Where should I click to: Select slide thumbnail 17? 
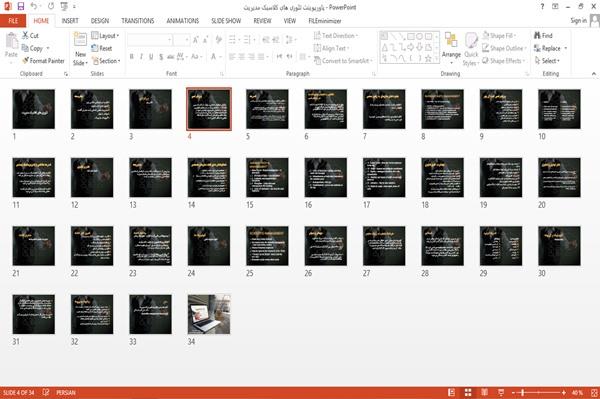click(x=384, y=178)
